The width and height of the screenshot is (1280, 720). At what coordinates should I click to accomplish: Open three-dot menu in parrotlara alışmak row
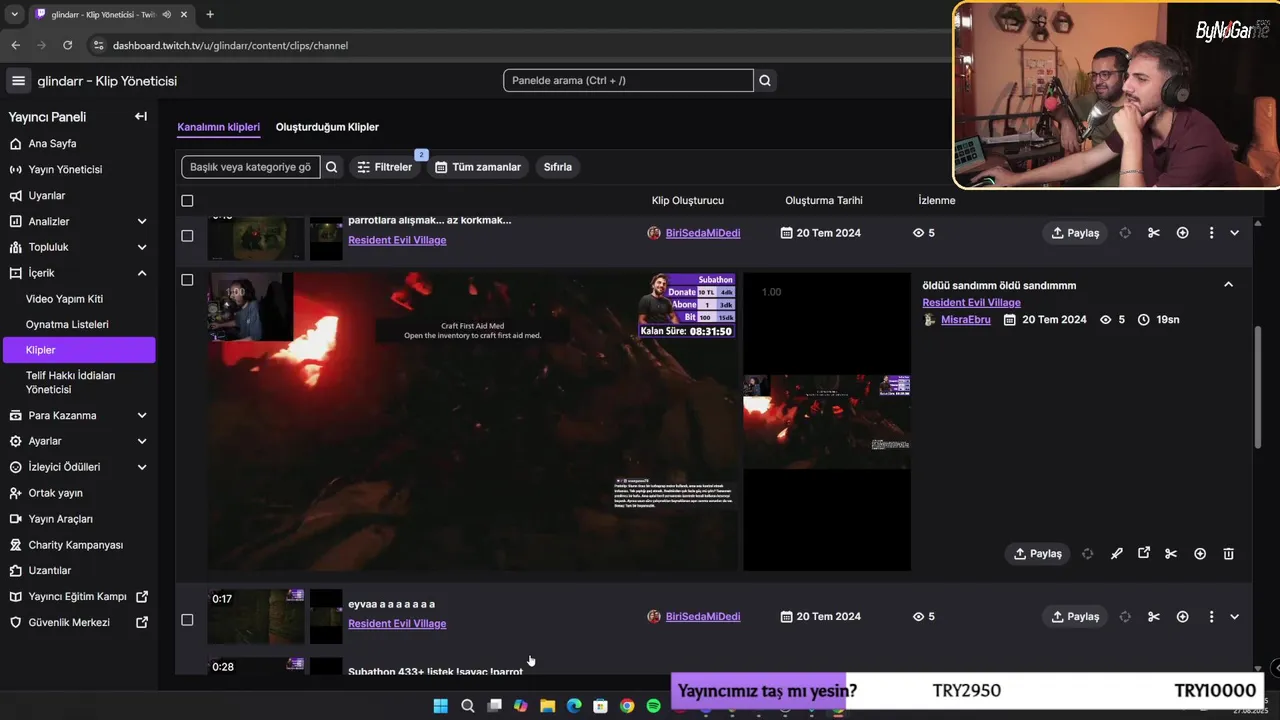pos(1211,233)
